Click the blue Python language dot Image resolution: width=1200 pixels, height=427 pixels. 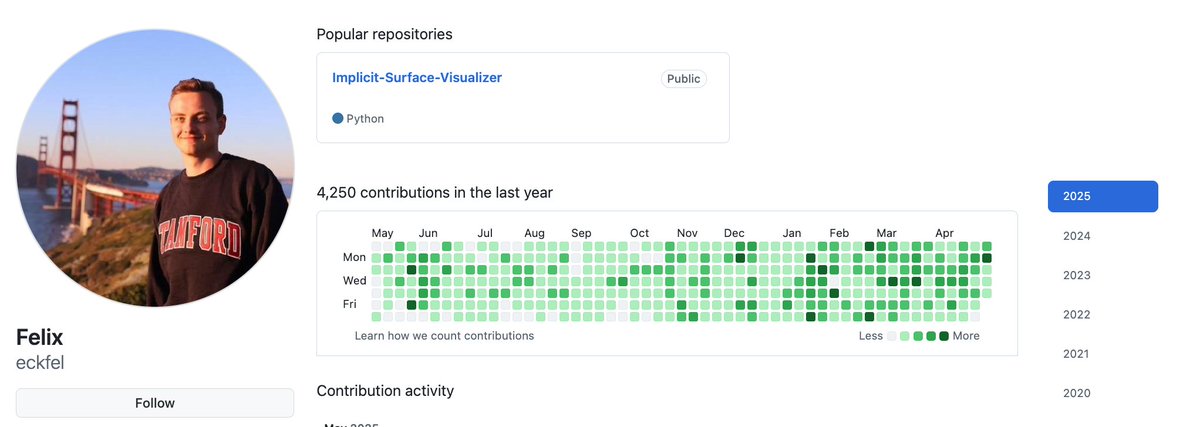338,118
